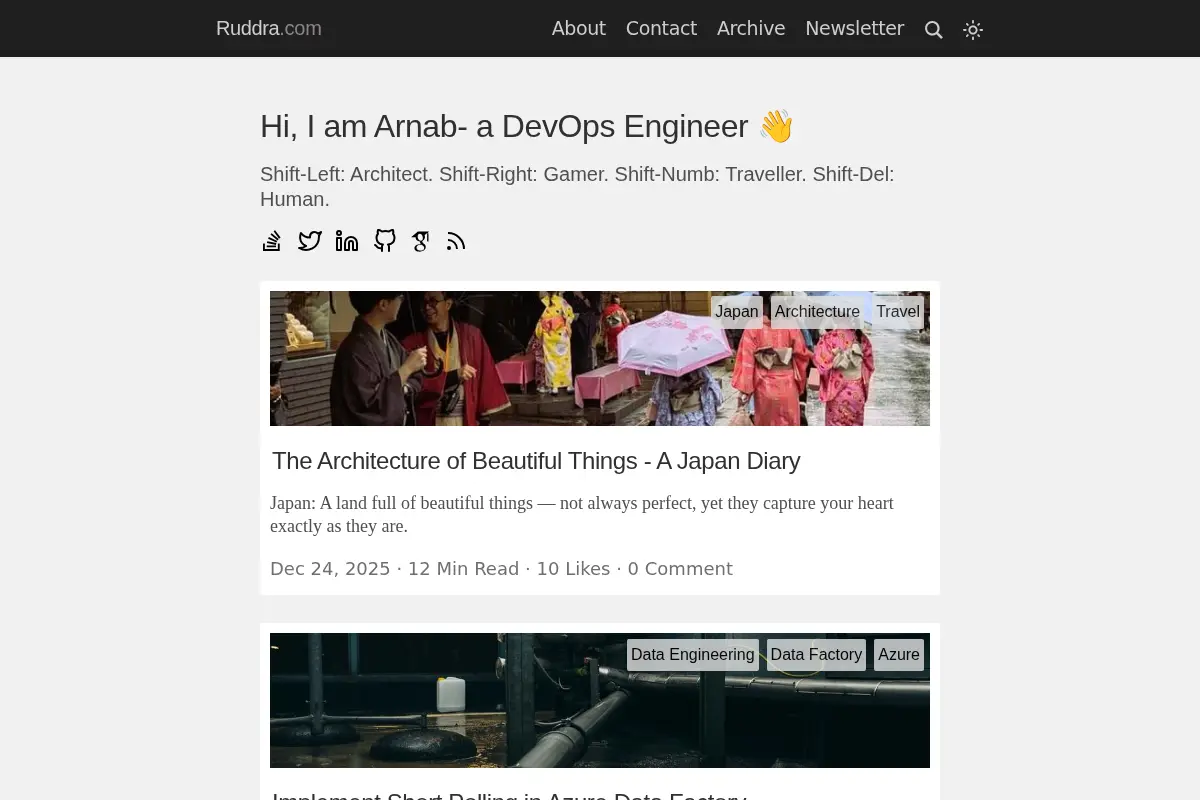
Task: Open the Japan Diary post title
Action: (536, 461)
